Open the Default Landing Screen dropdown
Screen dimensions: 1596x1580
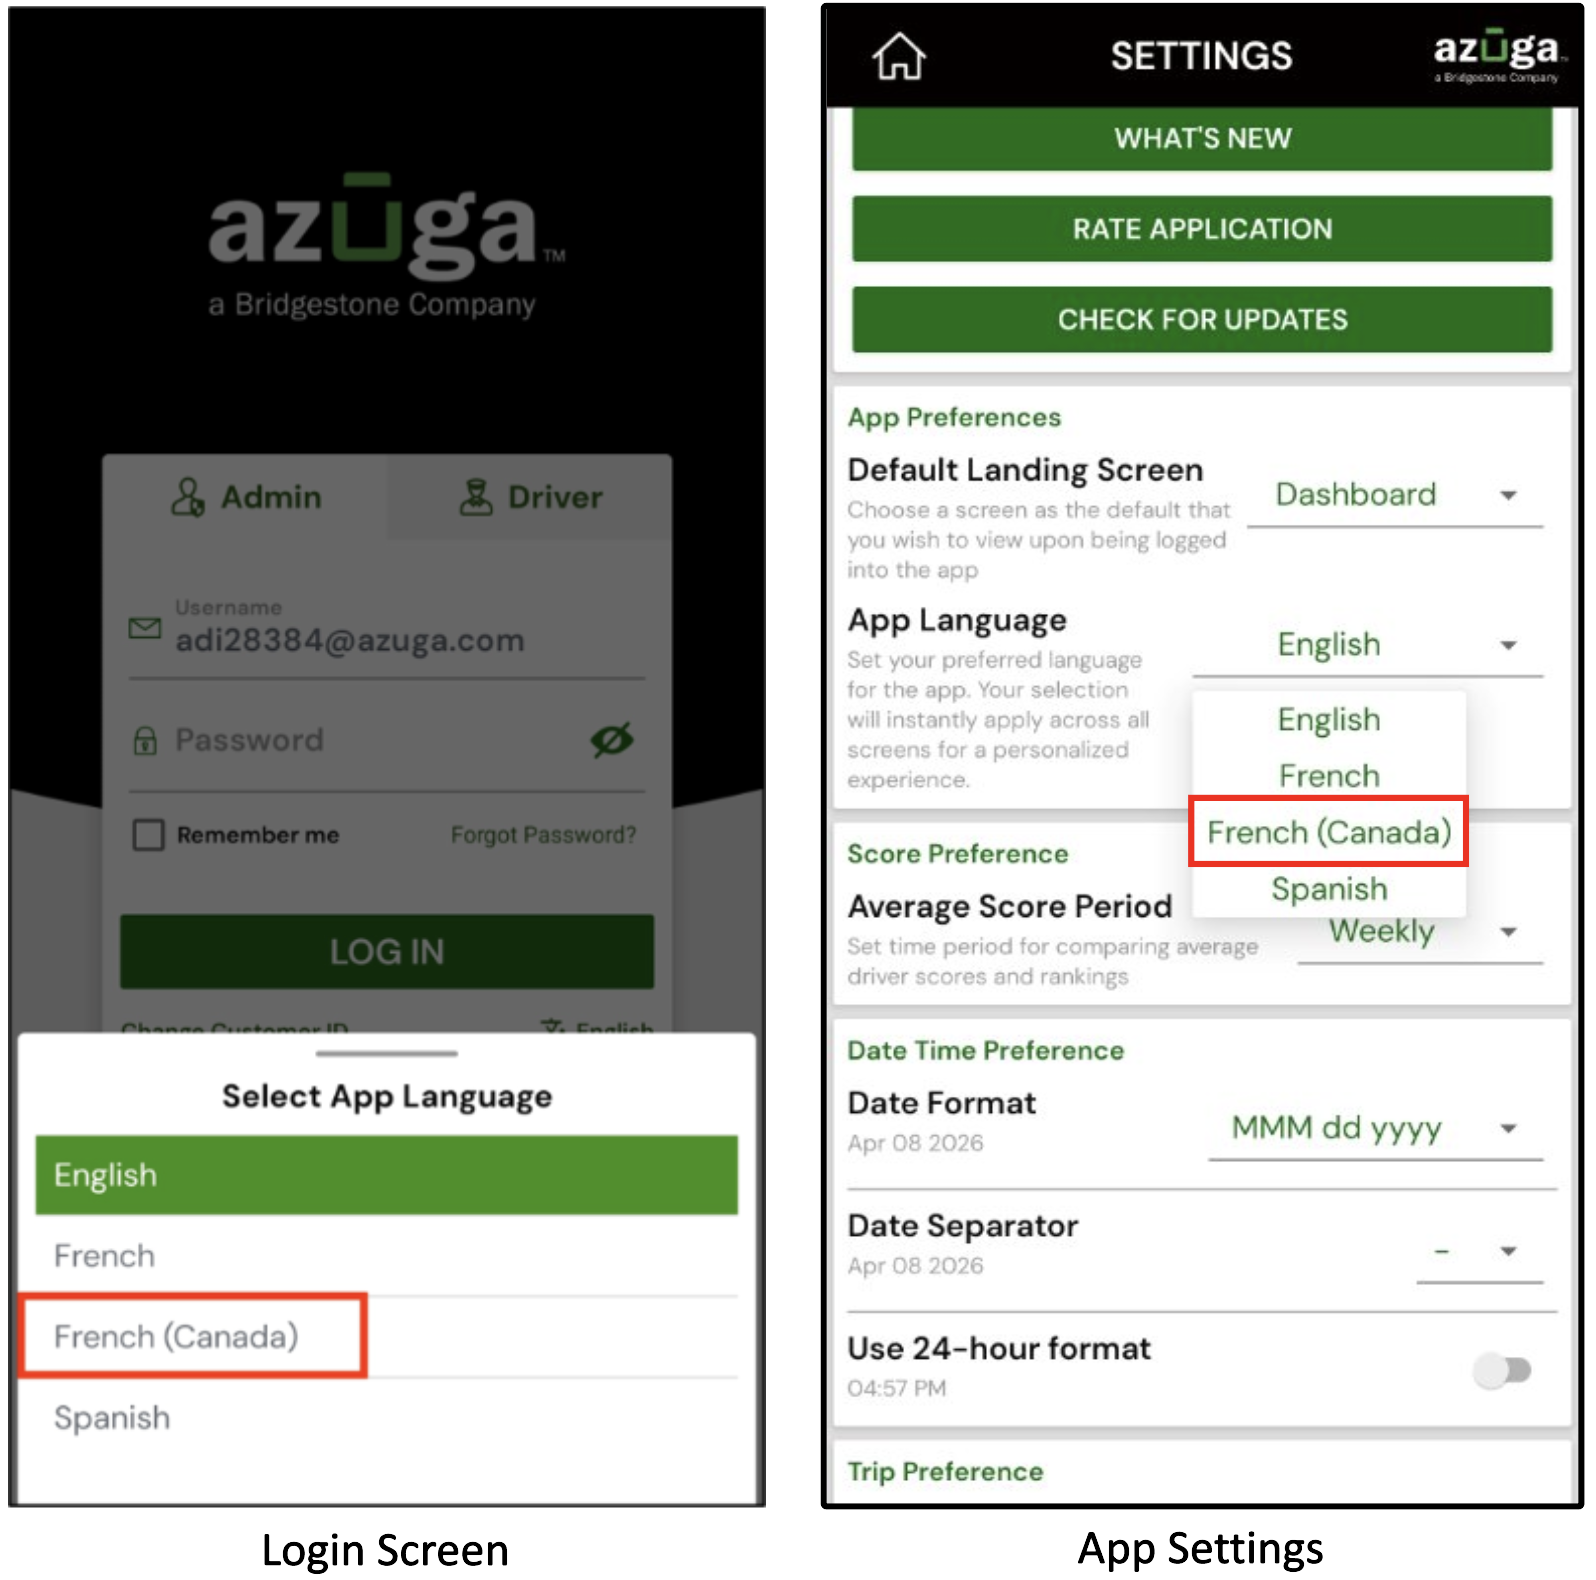tap(1395, 495)
